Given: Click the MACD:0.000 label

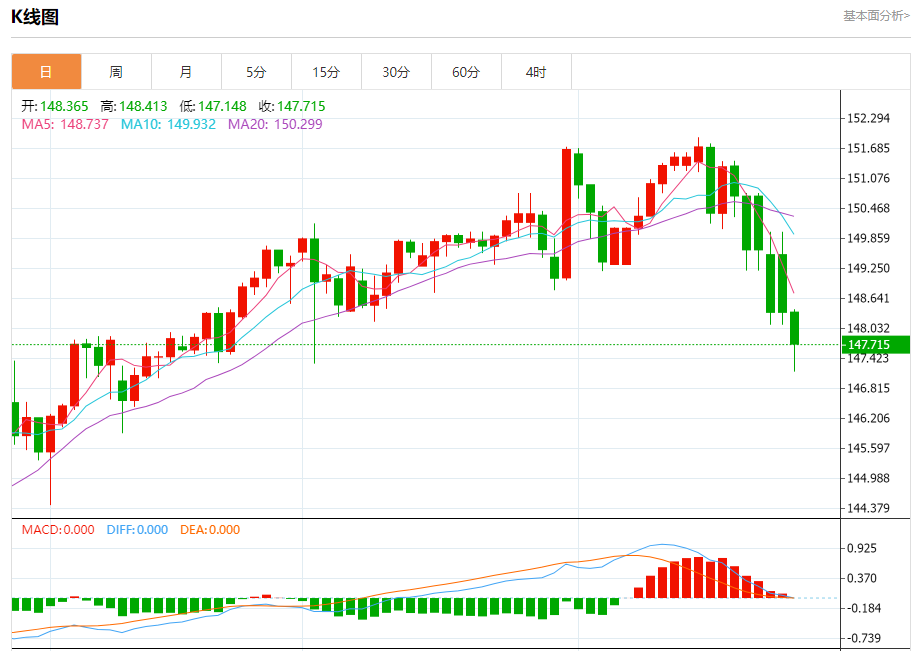Looking at the screenshot, I should click(58, 529).
